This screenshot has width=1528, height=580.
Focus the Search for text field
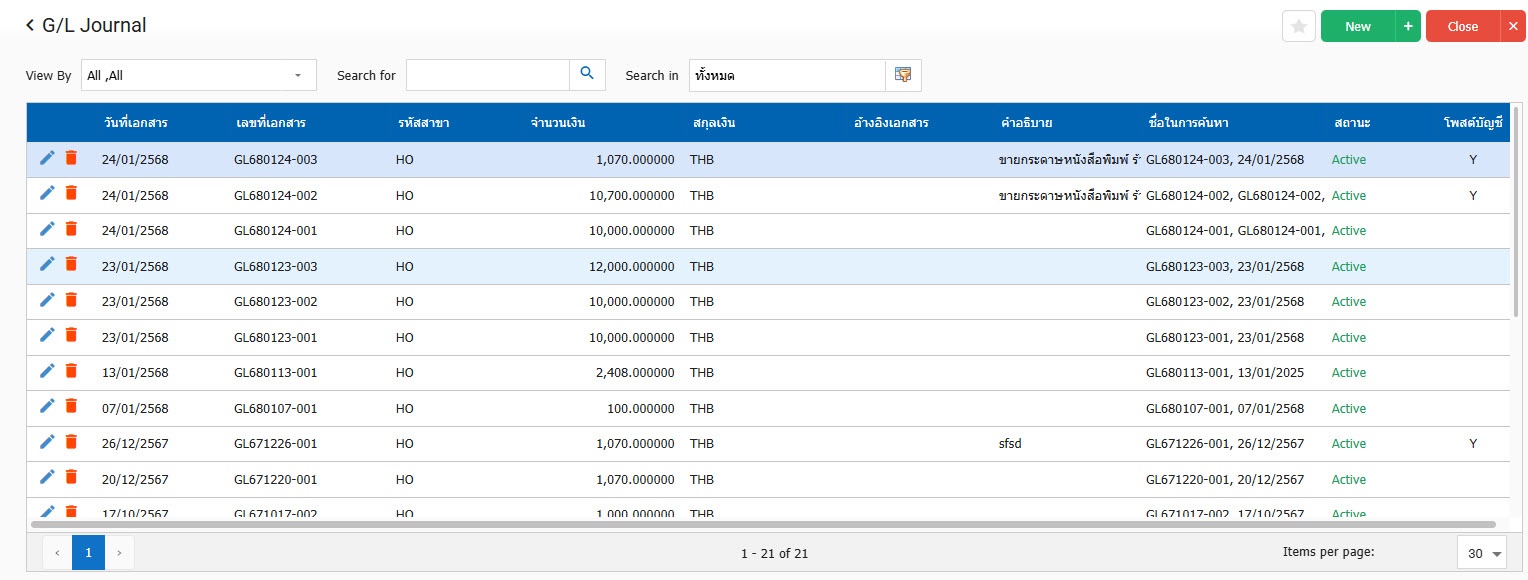(487, 75)
